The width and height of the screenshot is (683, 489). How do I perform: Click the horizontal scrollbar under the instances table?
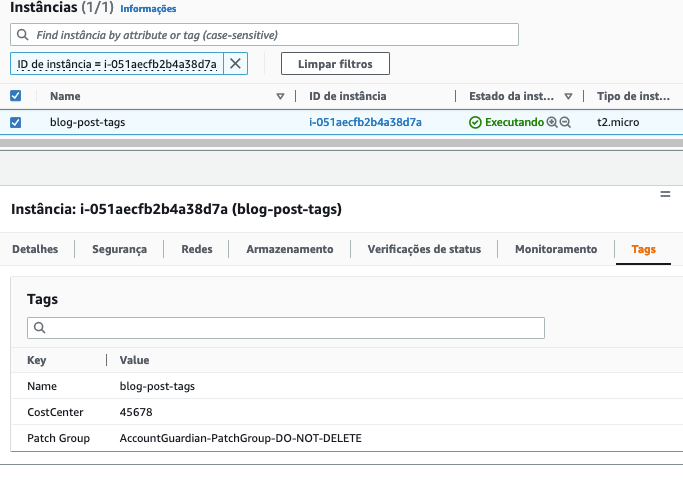pos(342,143)
